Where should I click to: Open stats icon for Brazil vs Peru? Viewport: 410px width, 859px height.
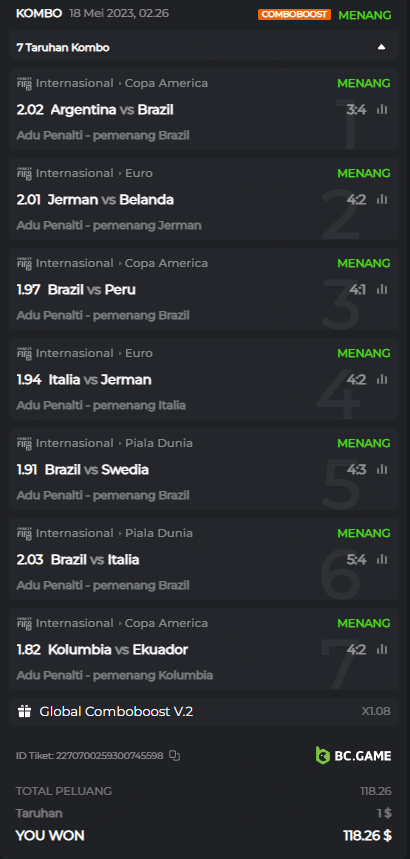(382, 289)
